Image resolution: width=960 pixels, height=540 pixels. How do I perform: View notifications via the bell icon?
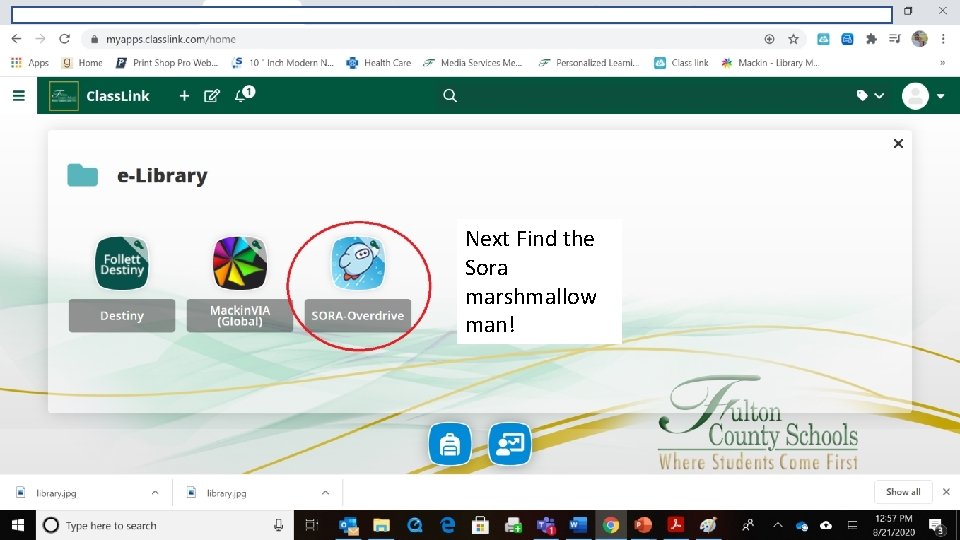pyautogui.click(x=244, y=94)
